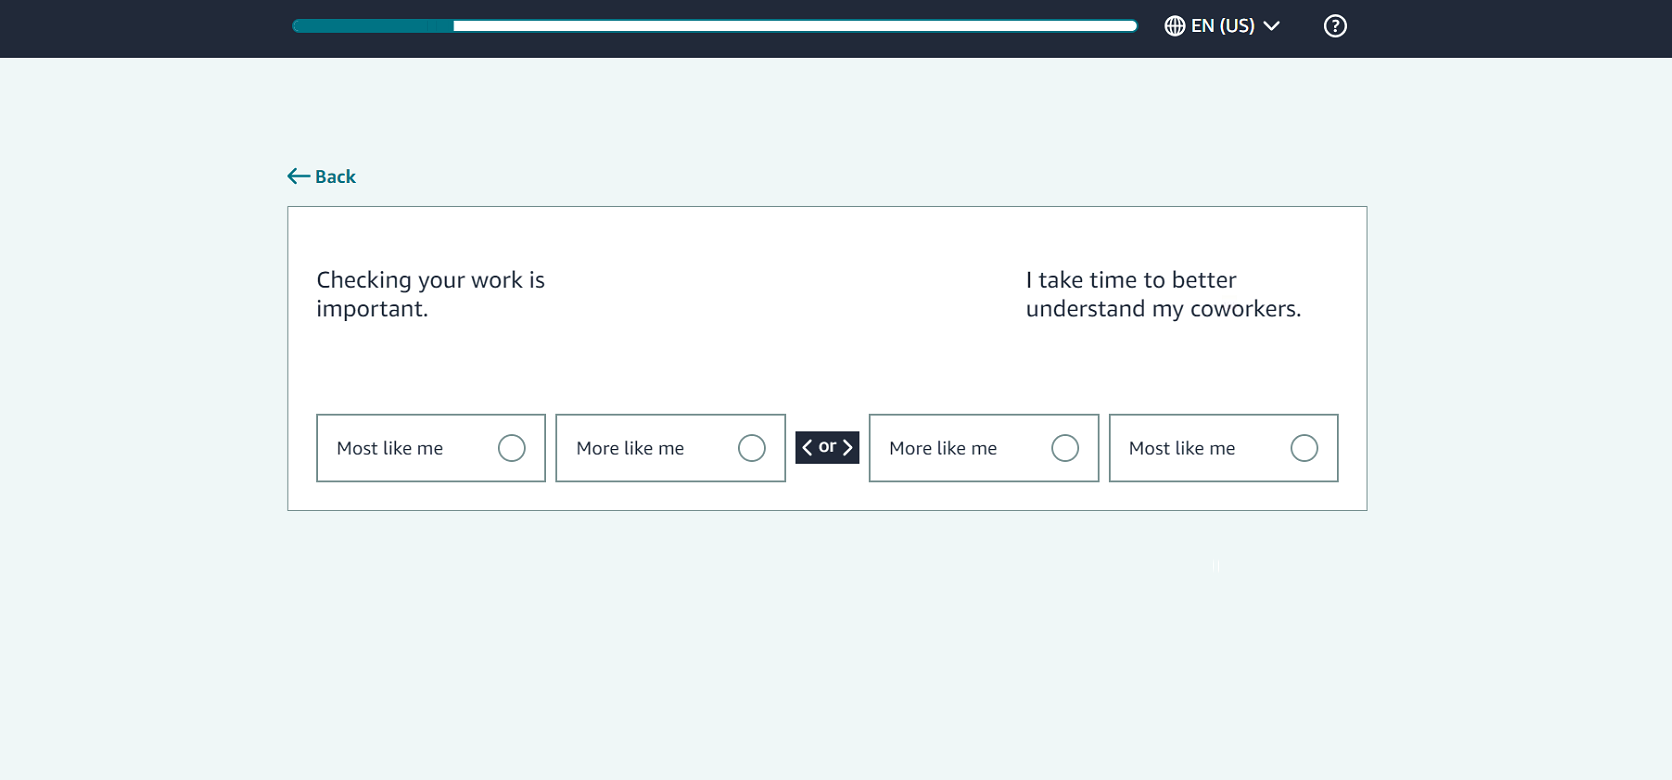Select More like me for understanding coworkers
The width and height of the screenshot is (1672, 780).
pyautogui.click(x=984, y=448)
